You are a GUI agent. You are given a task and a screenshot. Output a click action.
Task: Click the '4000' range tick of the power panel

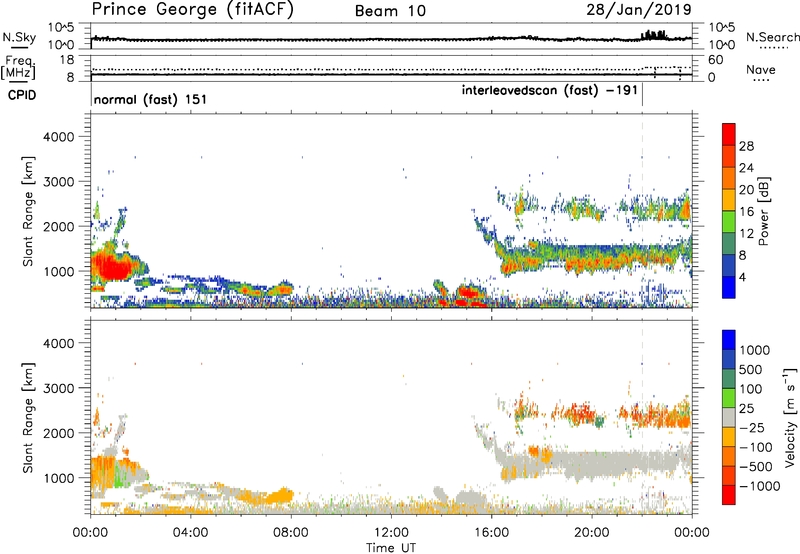(x=58, y=137)
